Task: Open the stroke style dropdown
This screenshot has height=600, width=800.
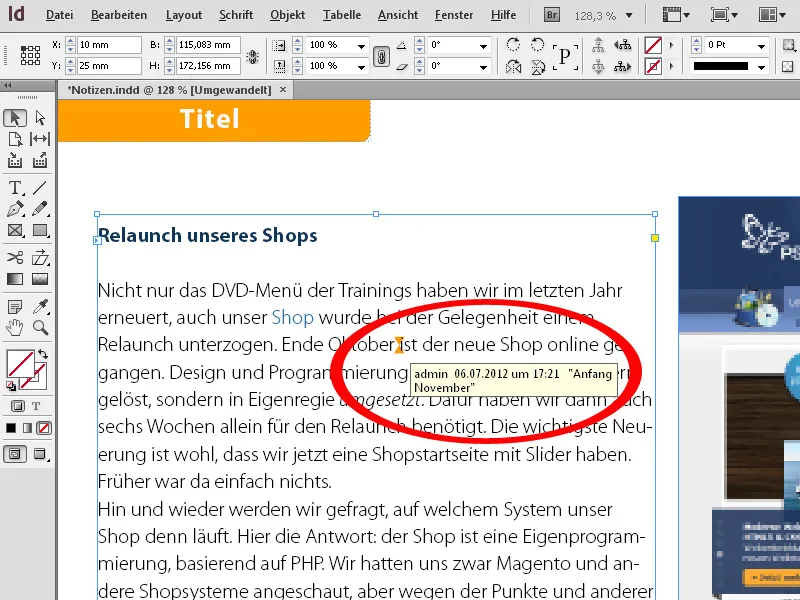Action: (761, 67)
